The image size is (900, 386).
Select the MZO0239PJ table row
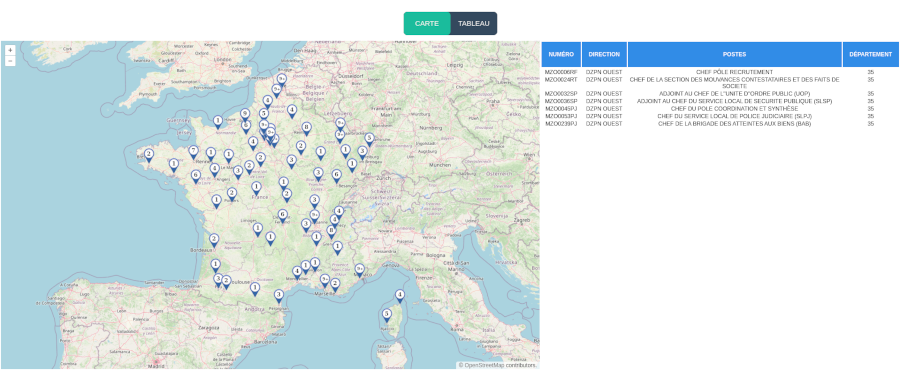719,123
